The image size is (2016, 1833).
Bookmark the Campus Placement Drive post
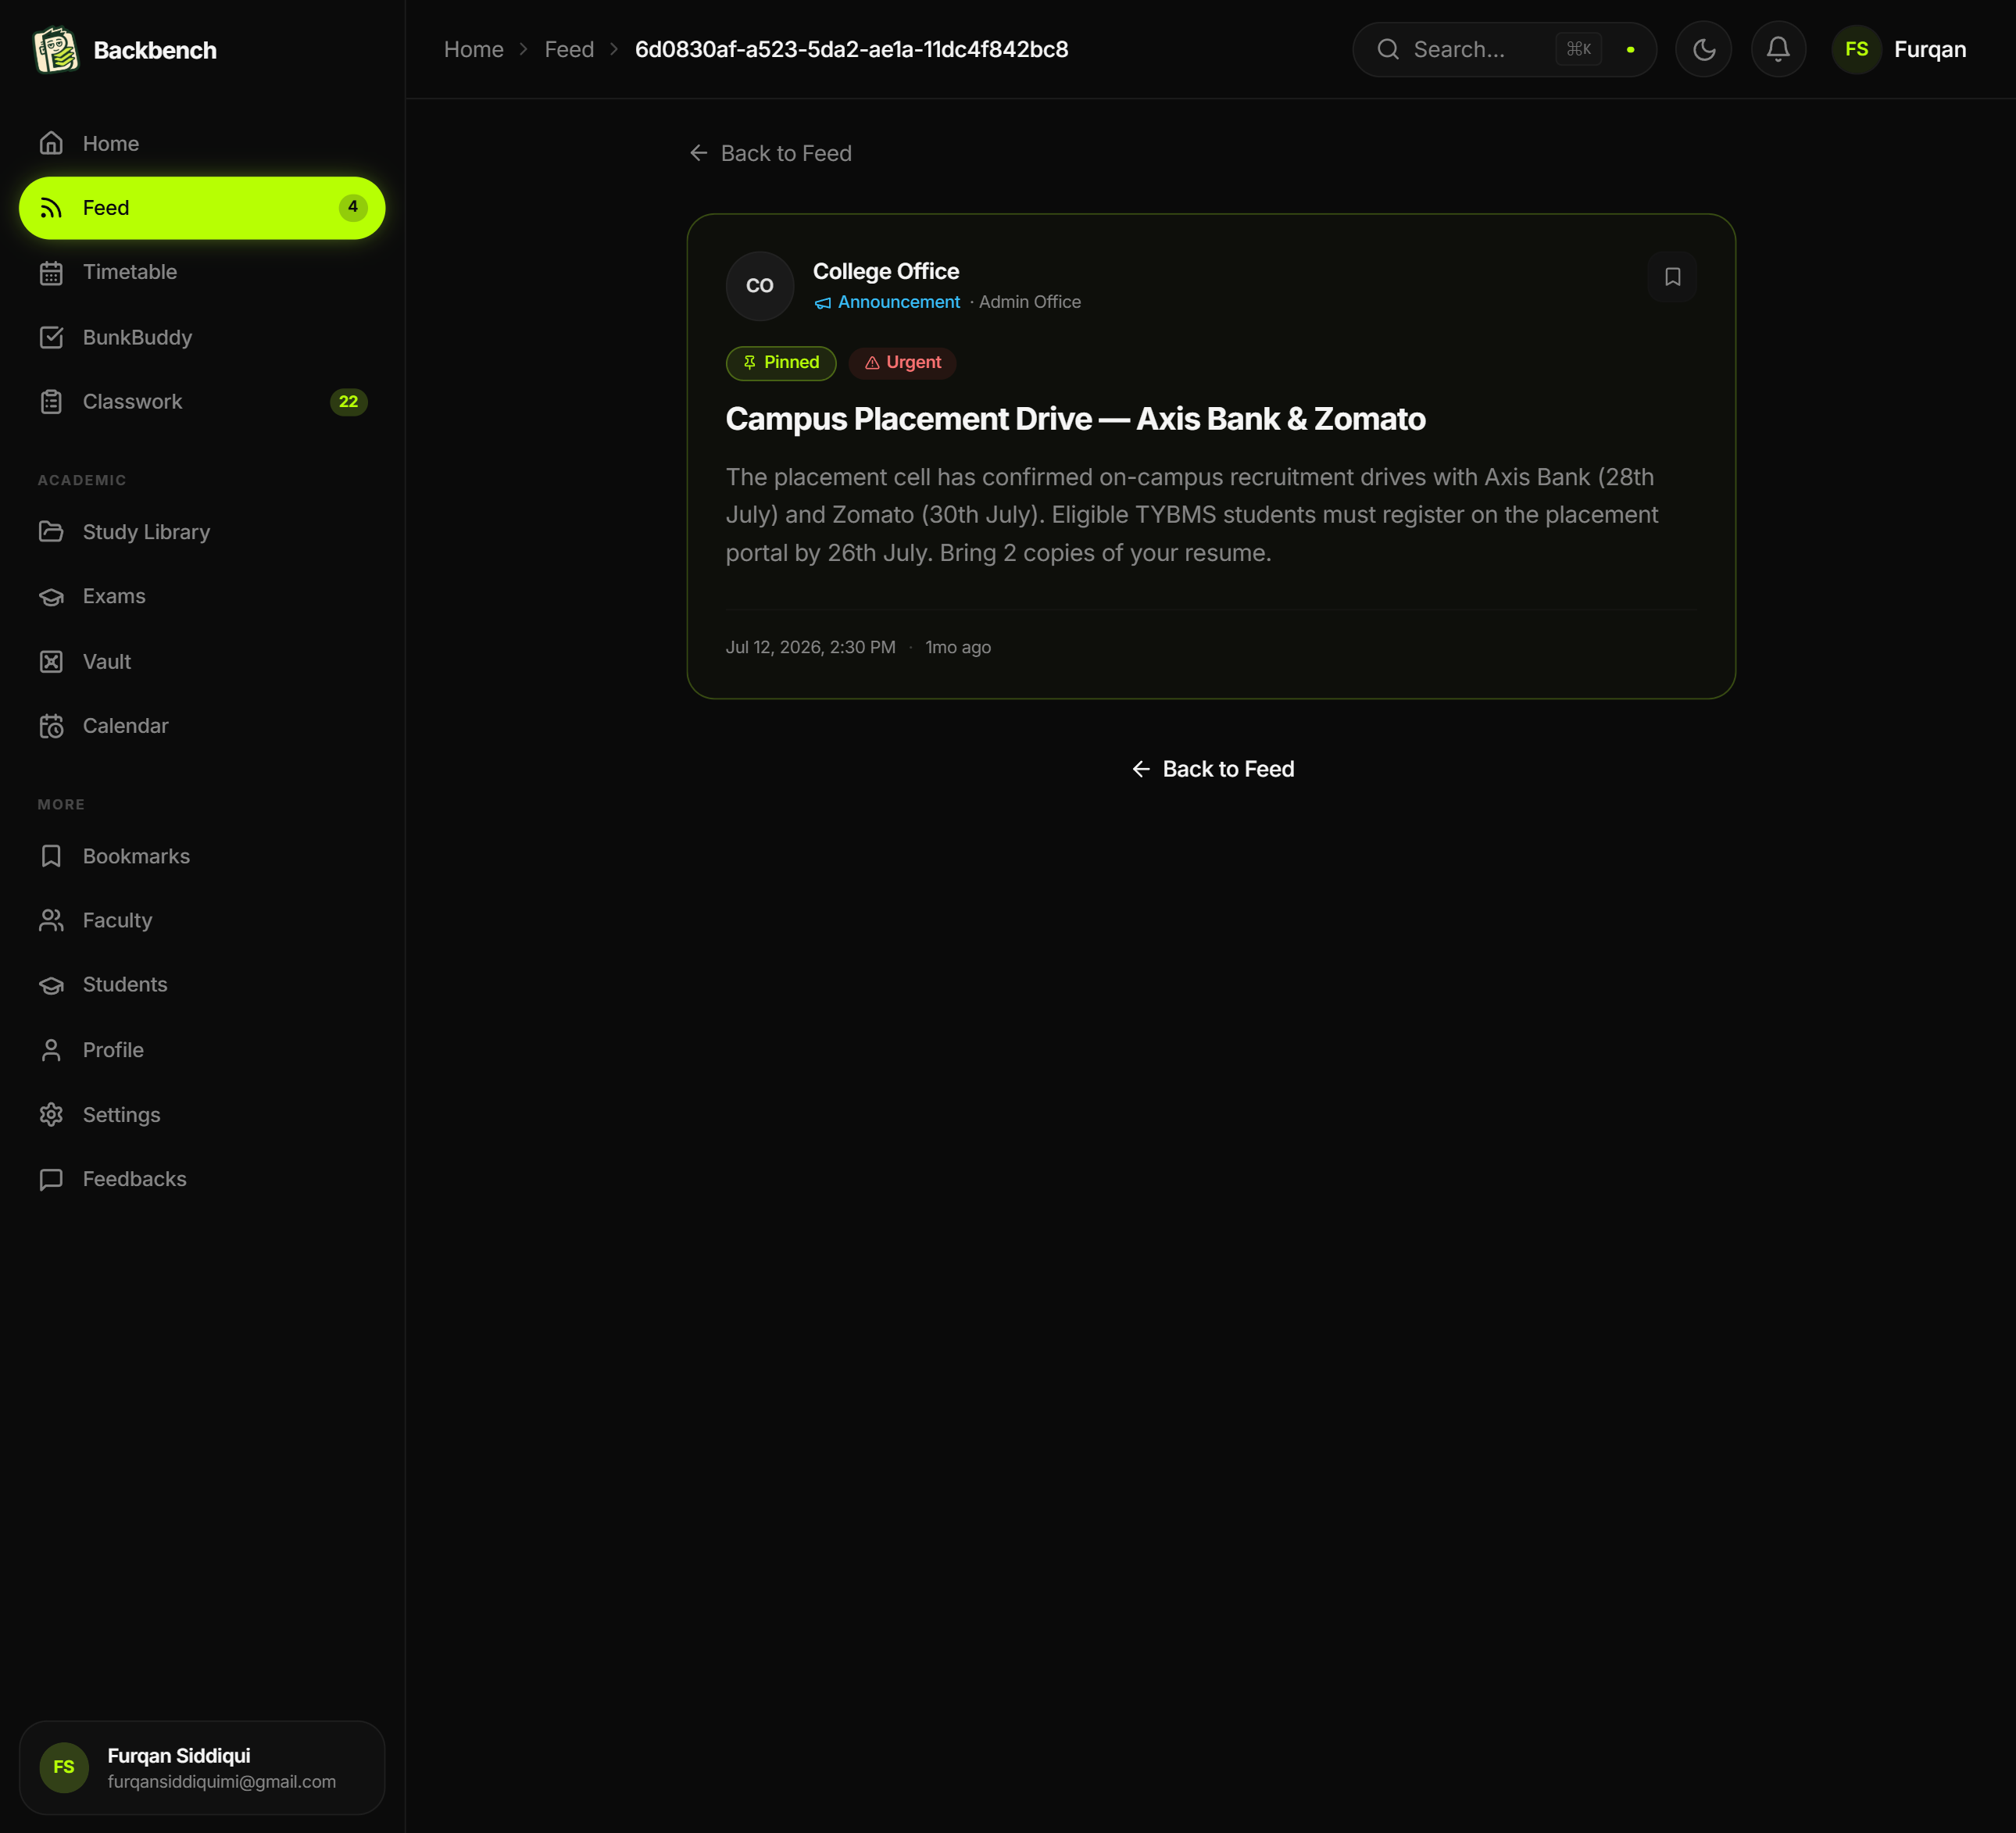[1672, 277]
